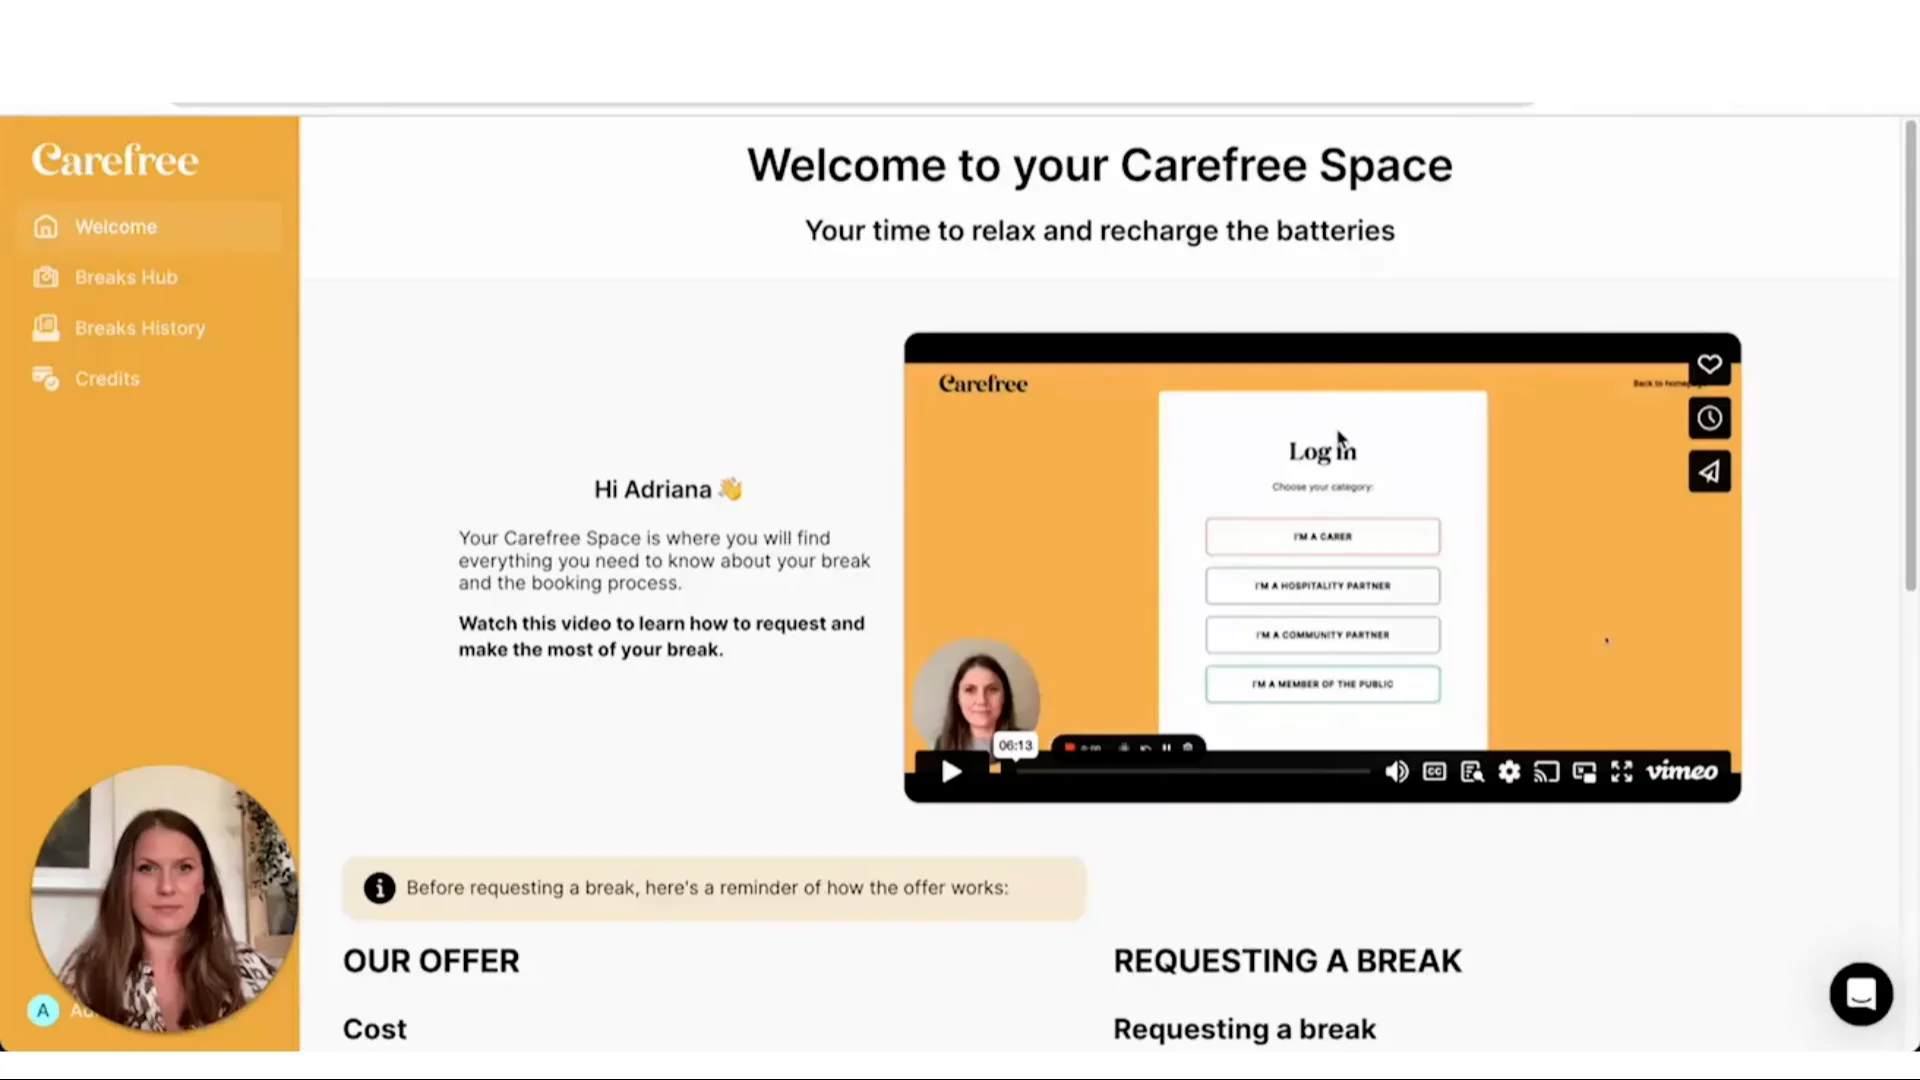Share the video via the paper plane icon
The width and height of the screenshot is (1920, 1080).
pyautogui.click(x=1709, y=471)
